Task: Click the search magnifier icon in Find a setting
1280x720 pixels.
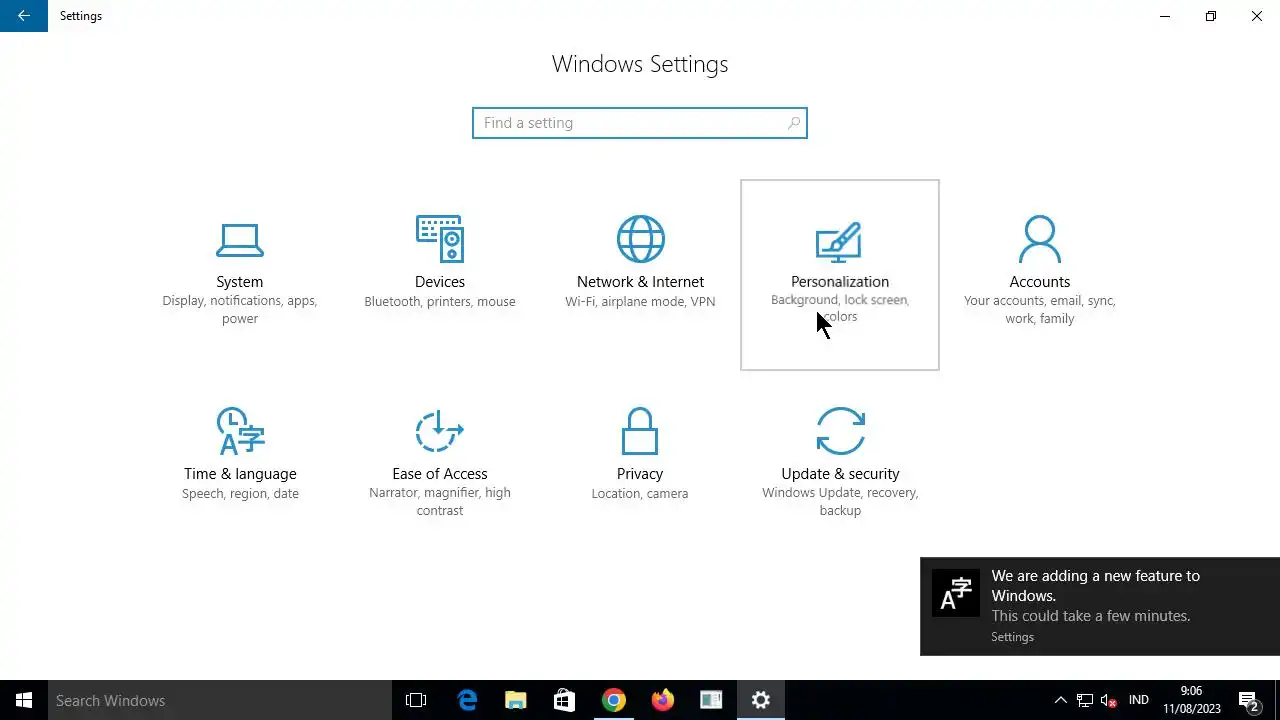Action: click(x=794, y=123)
